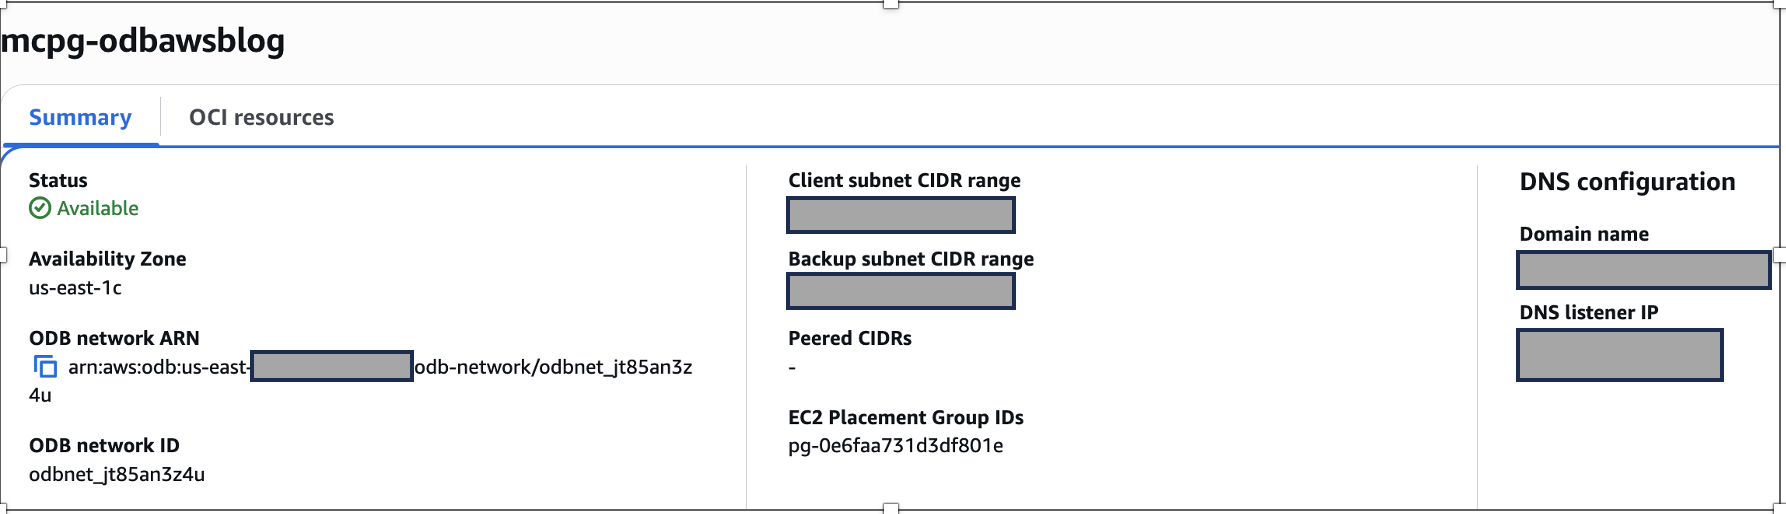
Task: Click the Available status text
Action: click(x=98, y=208)
